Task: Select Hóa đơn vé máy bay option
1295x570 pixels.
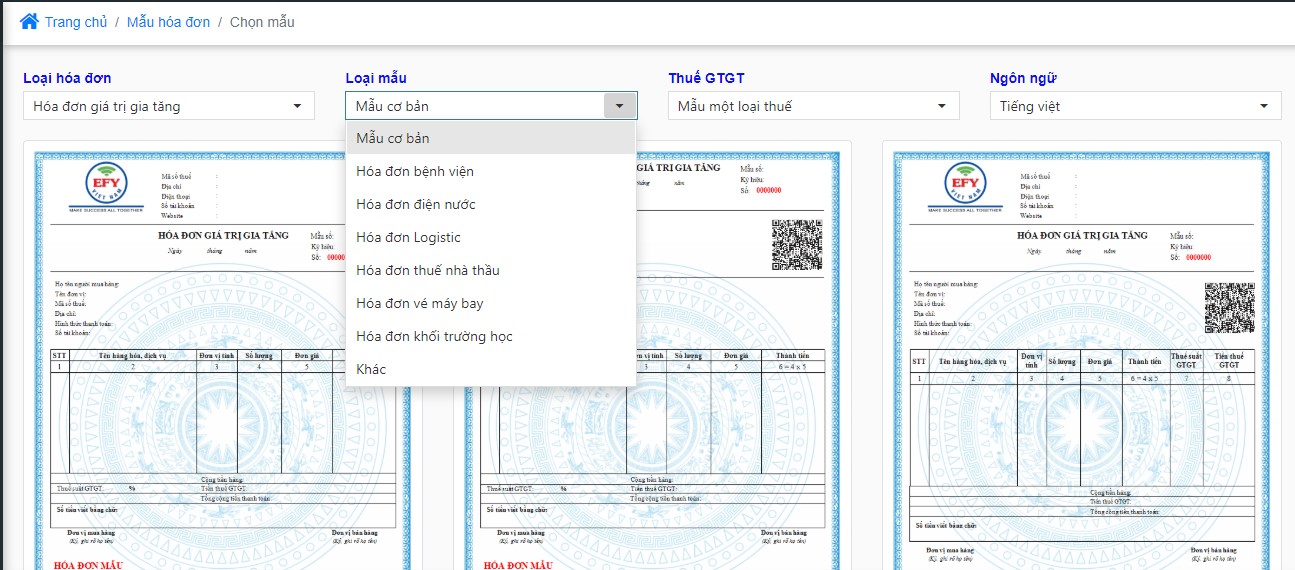Action: 491,303
